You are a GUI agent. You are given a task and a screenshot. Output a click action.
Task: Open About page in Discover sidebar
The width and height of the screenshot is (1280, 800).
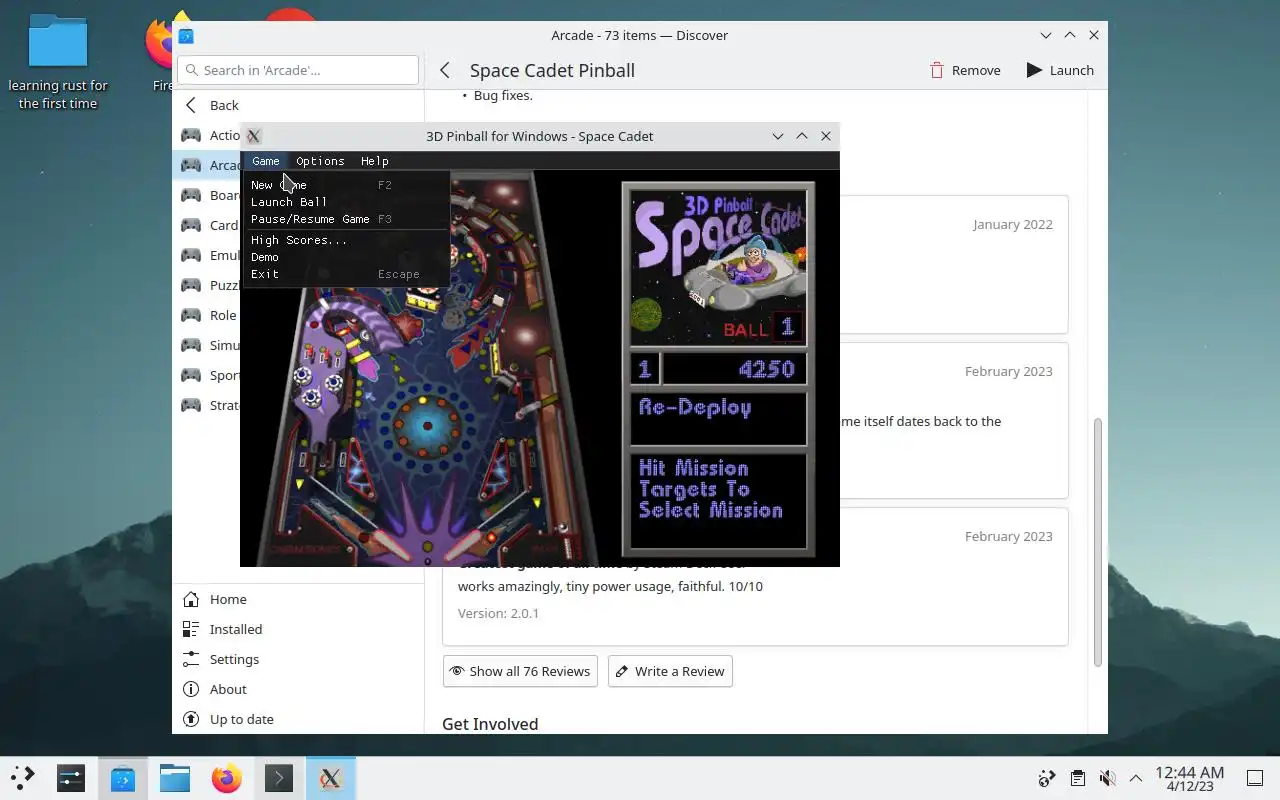click(x=298, y=689)
